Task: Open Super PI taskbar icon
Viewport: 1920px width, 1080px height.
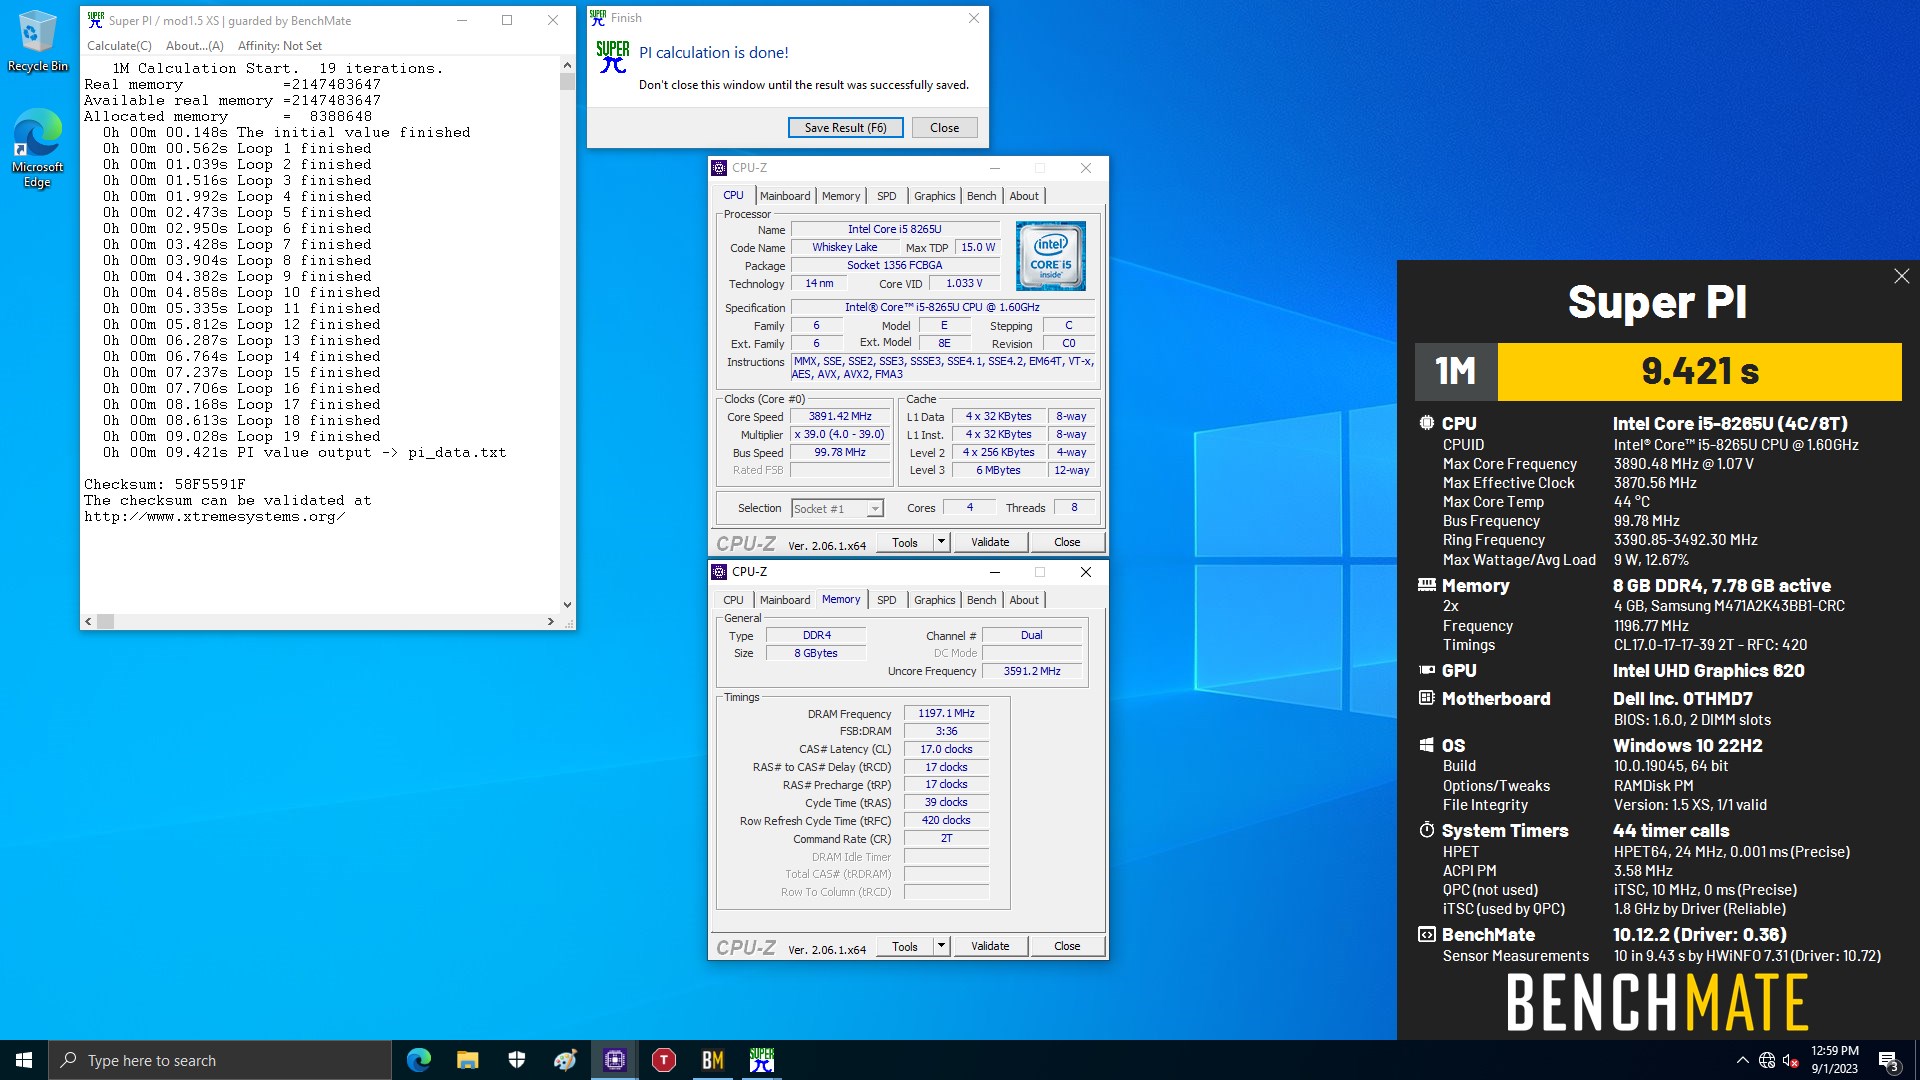Action: pos(762,1060)
